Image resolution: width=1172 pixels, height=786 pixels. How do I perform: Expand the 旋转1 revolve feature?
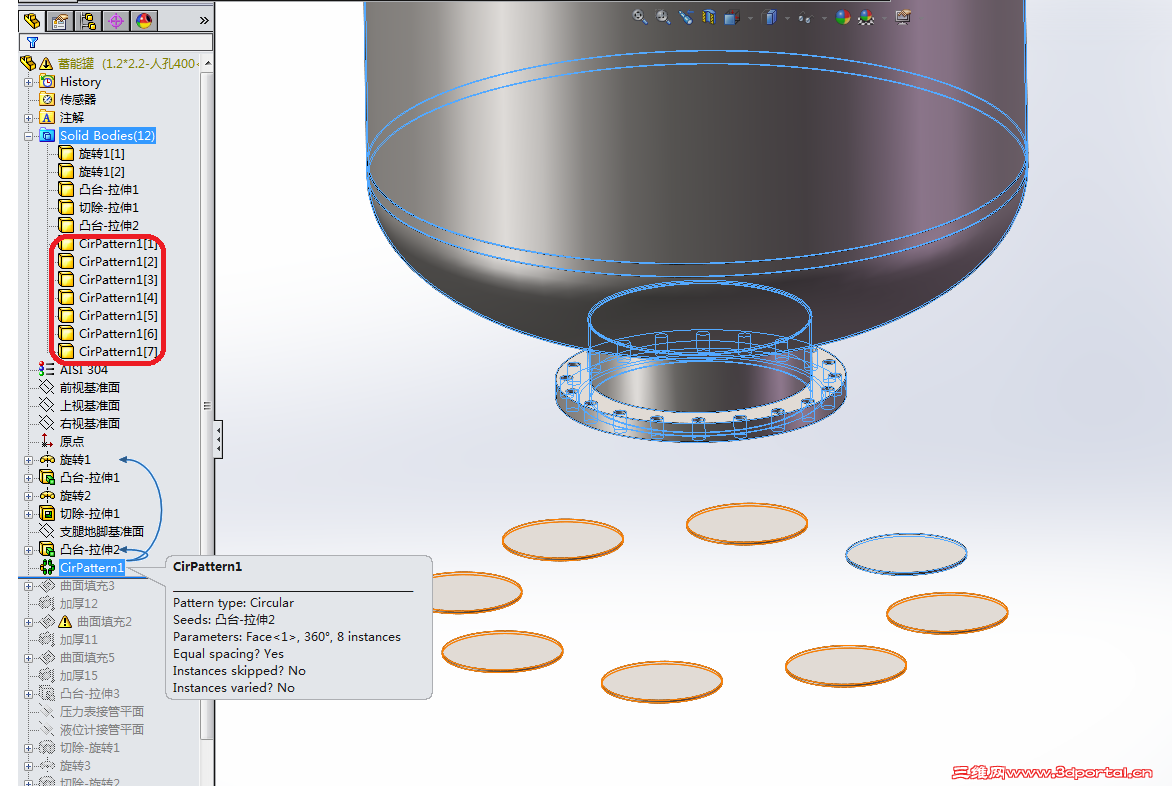coord(28,460)
